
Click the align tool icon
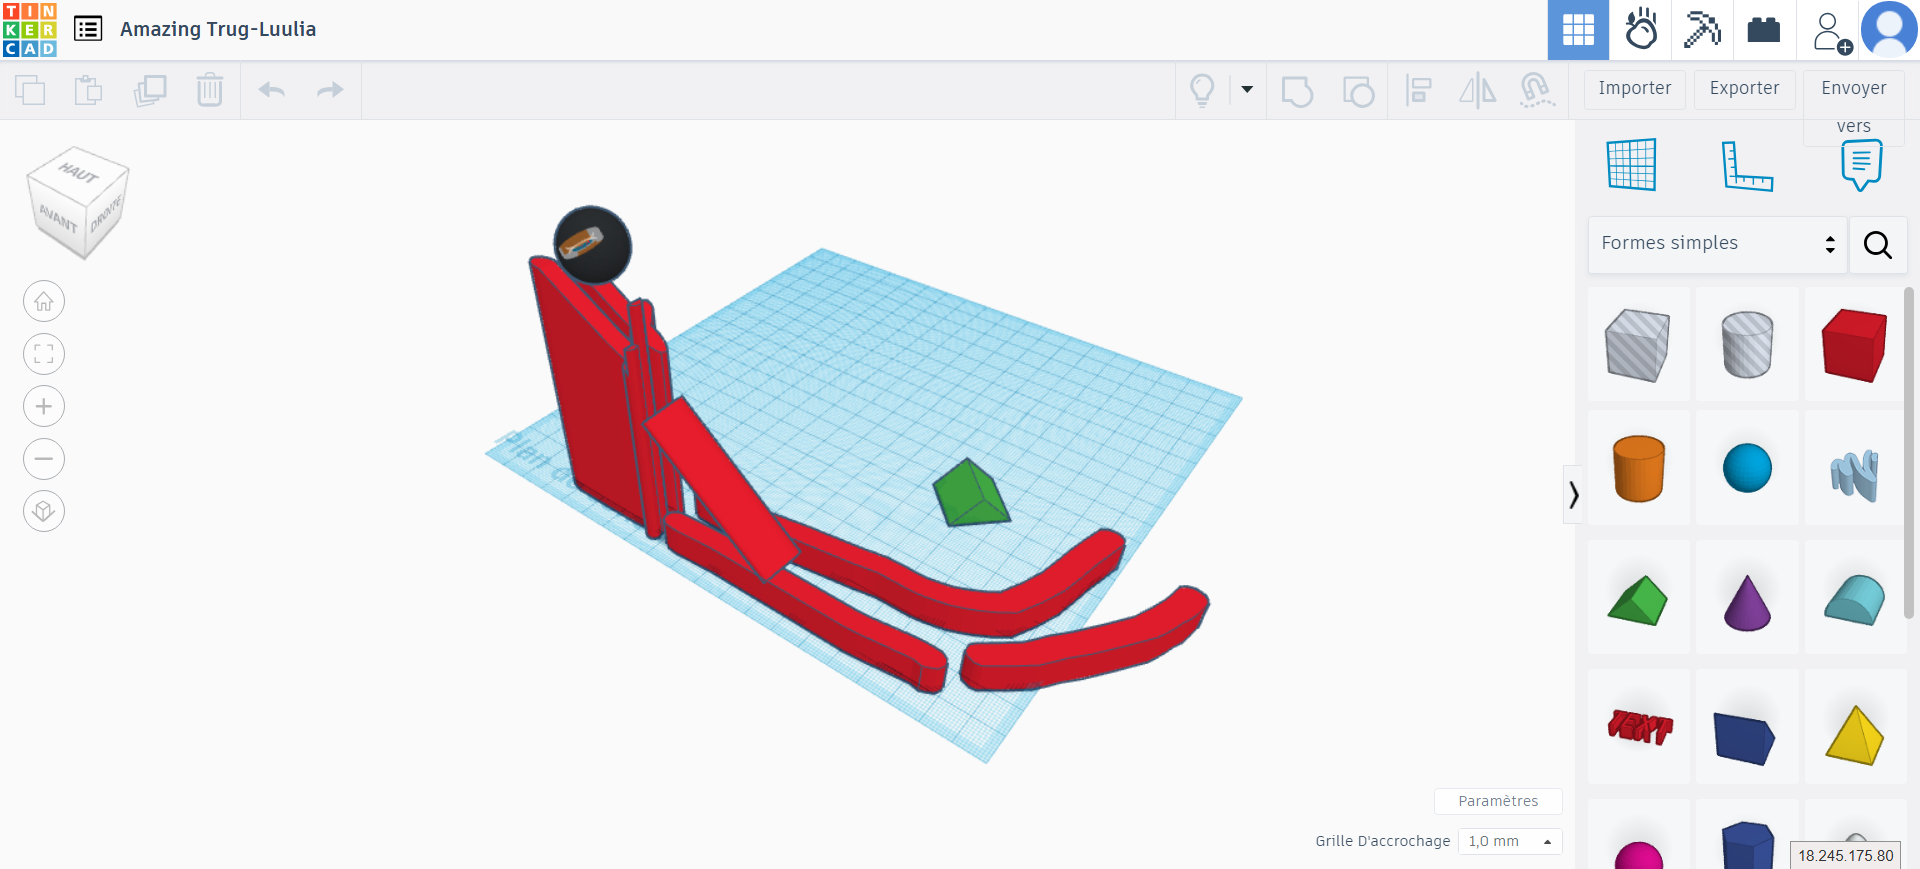tap(1418, 90)
